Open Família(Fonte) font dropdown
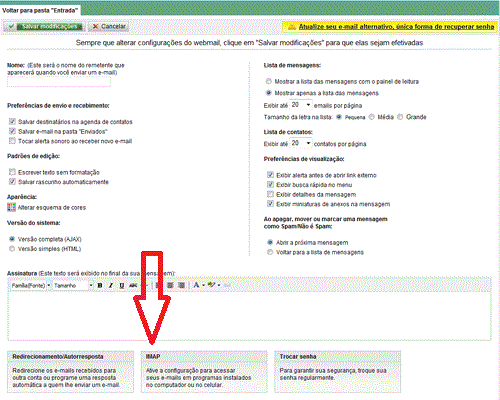Image resolution: width=500 pixels, height=400 pixels. coord(31,286)
